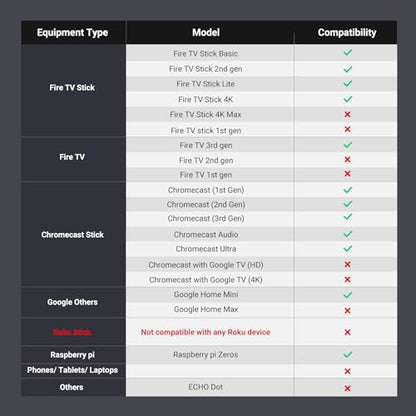Screen dimensions: 416x416
Task: Click the checkmark for Raspberry pi Zeros
Action: click(348, 354)
